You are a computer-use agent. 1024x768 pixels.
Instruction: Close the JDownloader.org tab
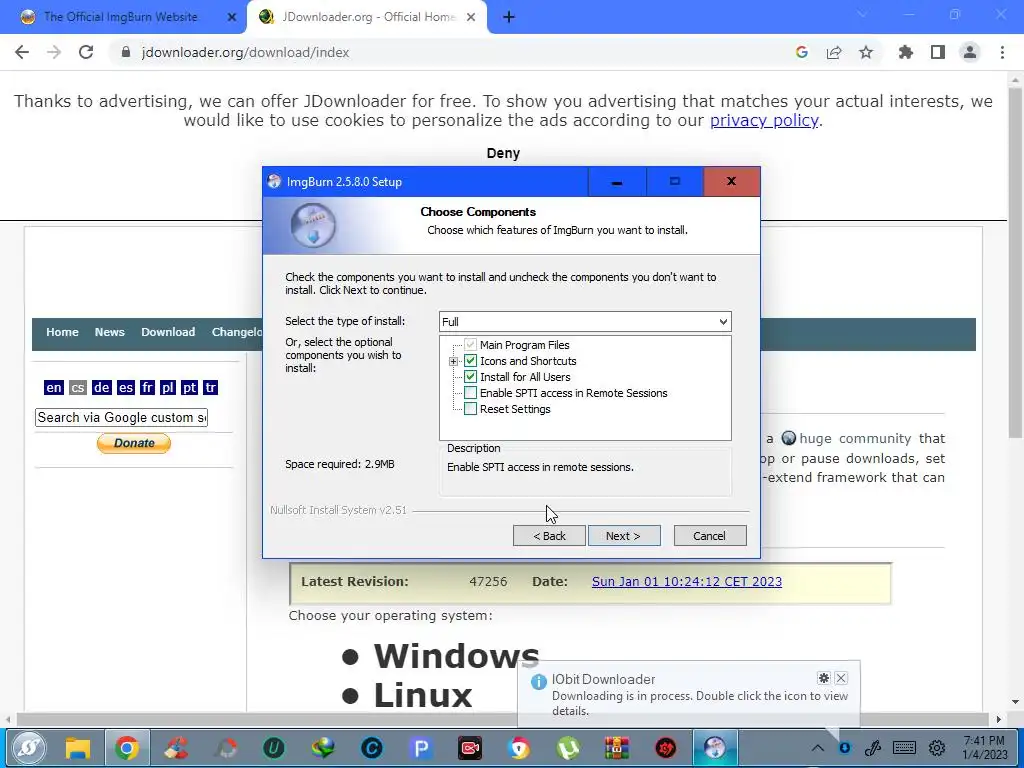pyautogui.click(x=471, y=17)
